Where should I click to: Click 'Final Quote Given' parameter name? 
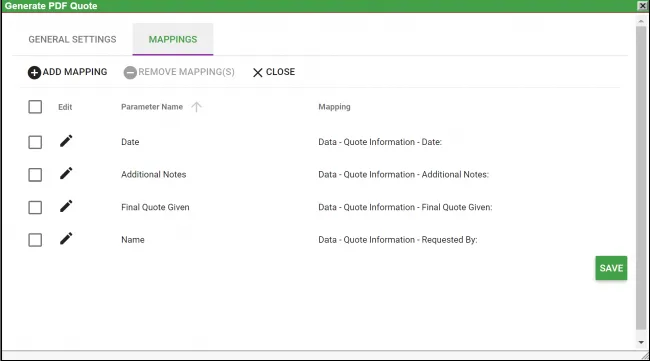pos(155,207)
